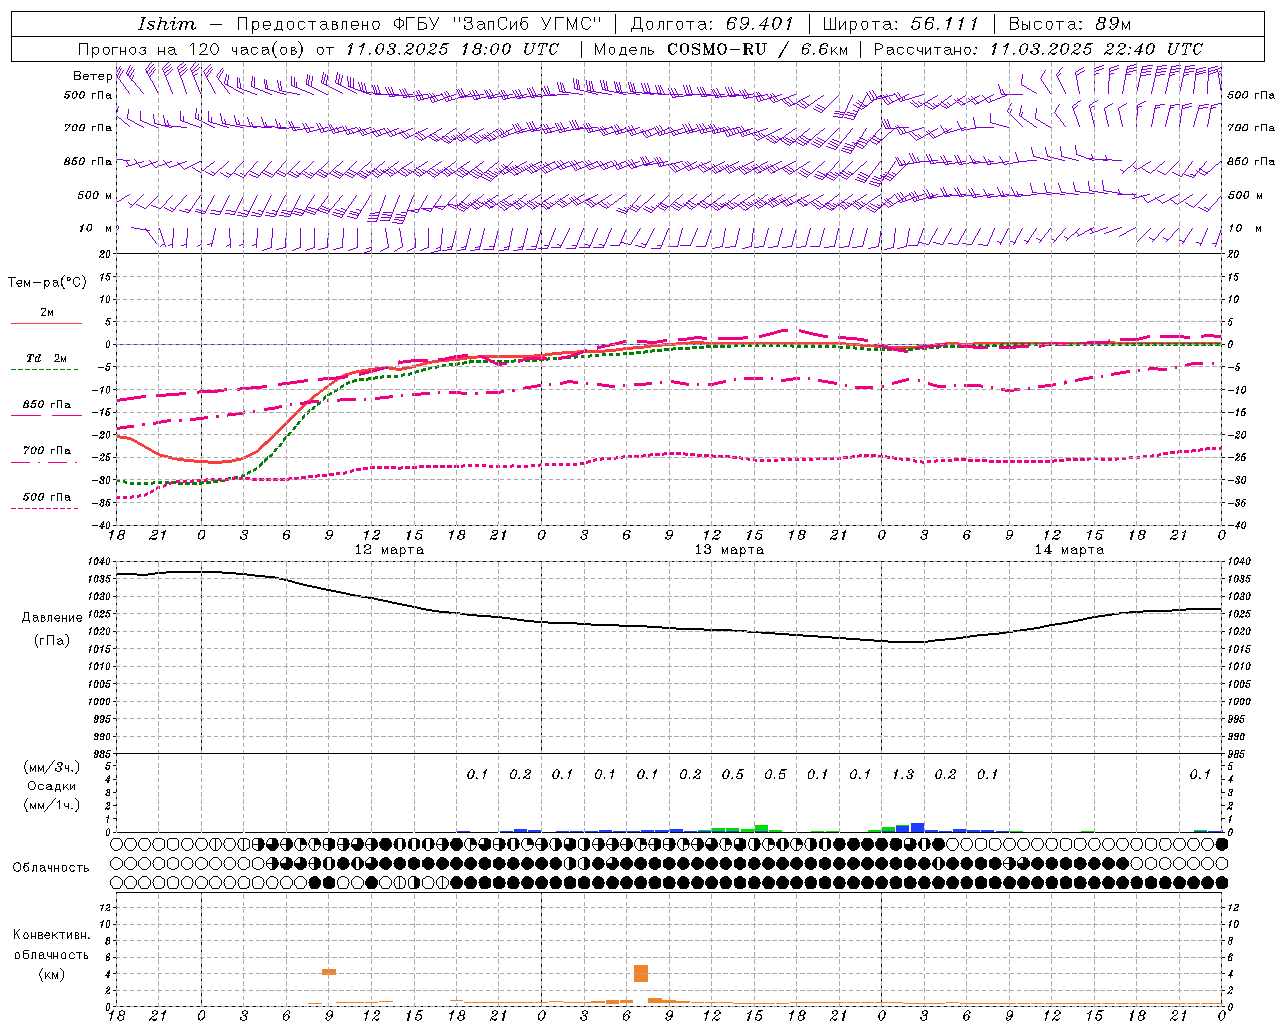Select the 'Долгота: 69.401' header field
Screen dimensions: 1280x1024
(712, 24)
